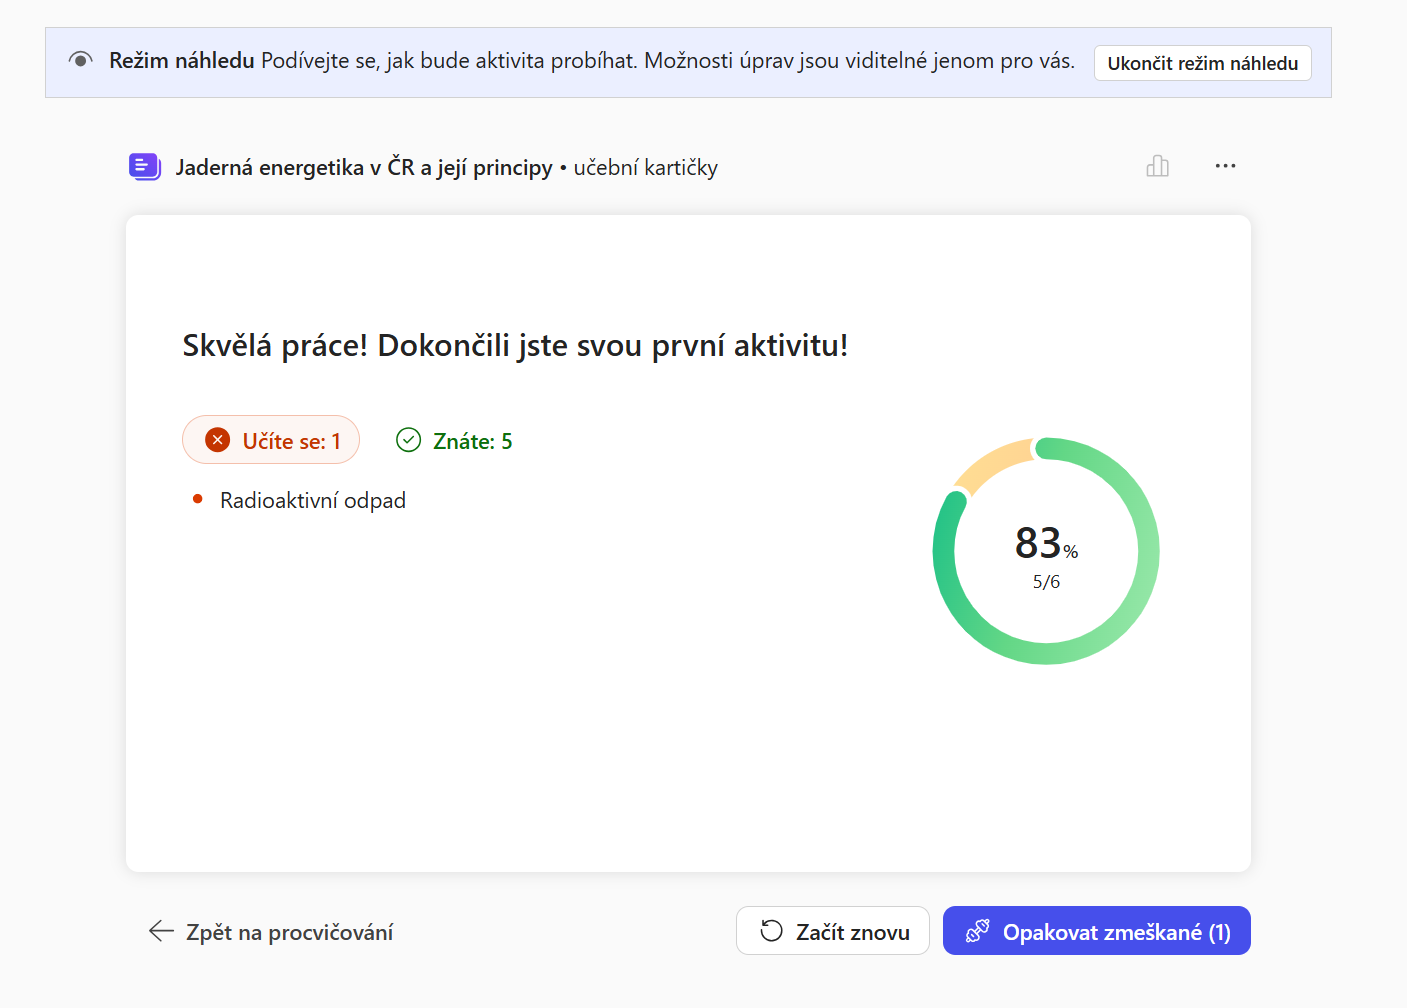Click the activity title 'Jaderná energetika v ČR'
The height and width of the screenshot is (1008, 1407).
pos(364,167)
